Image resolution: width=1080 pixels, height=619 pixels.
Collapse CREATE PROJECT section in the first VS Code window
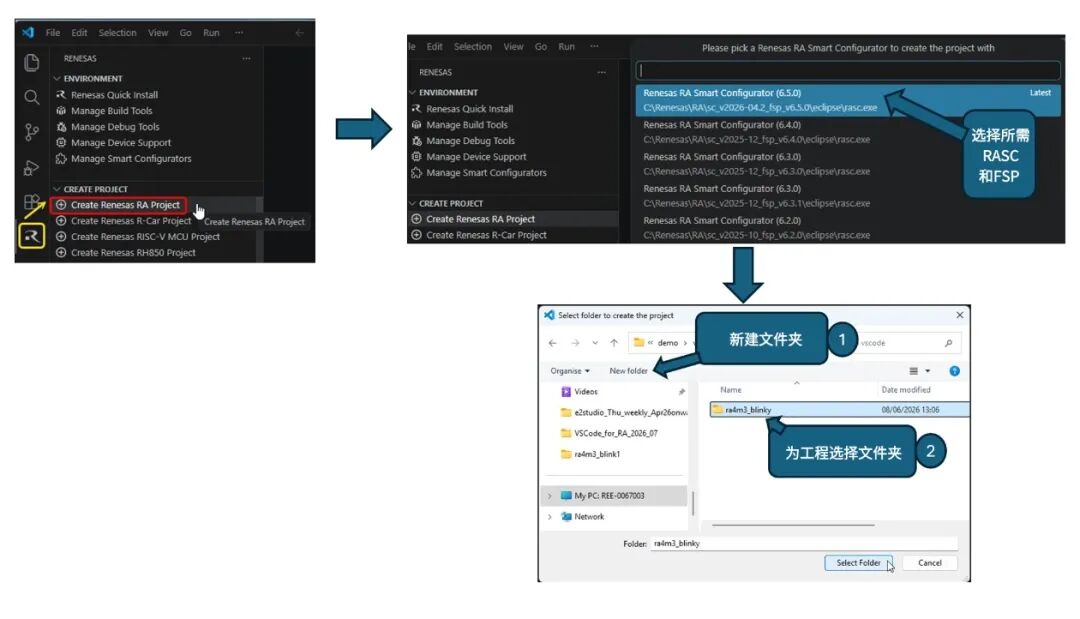click(x=57, y=189)
